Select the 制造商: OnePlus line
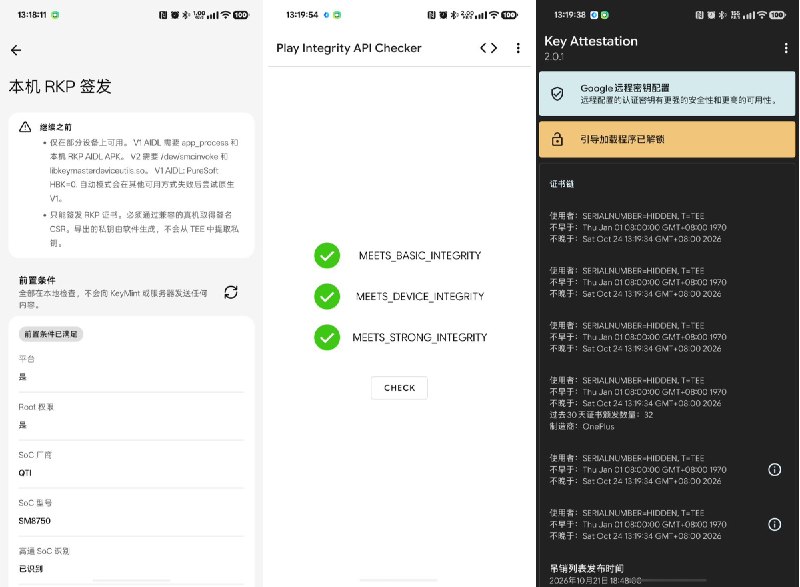This screenshot has height=587, width=800. pyautogui.click(x=582, y=426)
